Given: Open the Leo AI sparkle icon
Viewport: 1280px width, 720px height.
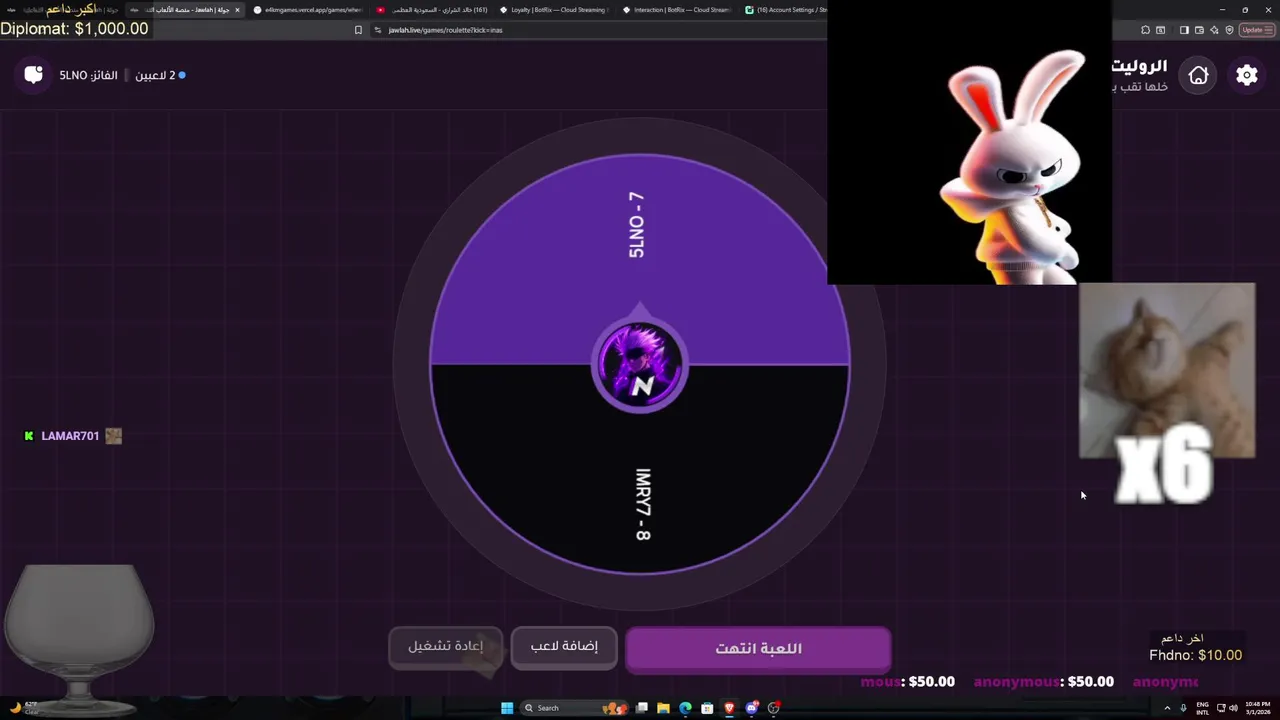Looking at the screenshot, I should point(1214,30).
